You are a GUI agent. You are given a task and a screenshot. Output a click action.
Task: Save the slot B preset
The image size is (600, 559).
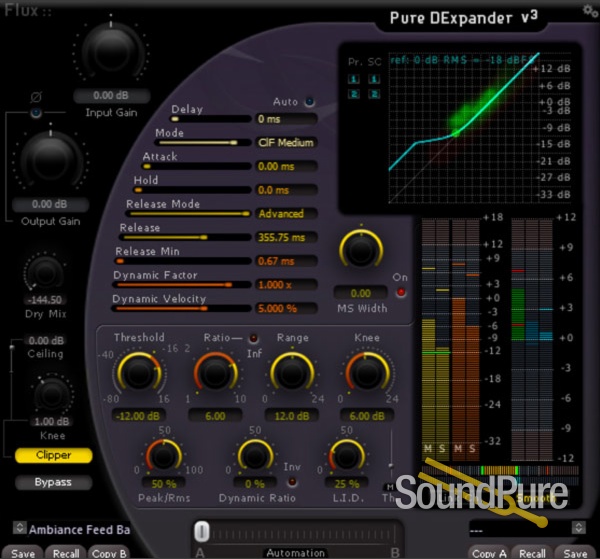[x=575, y=553]
